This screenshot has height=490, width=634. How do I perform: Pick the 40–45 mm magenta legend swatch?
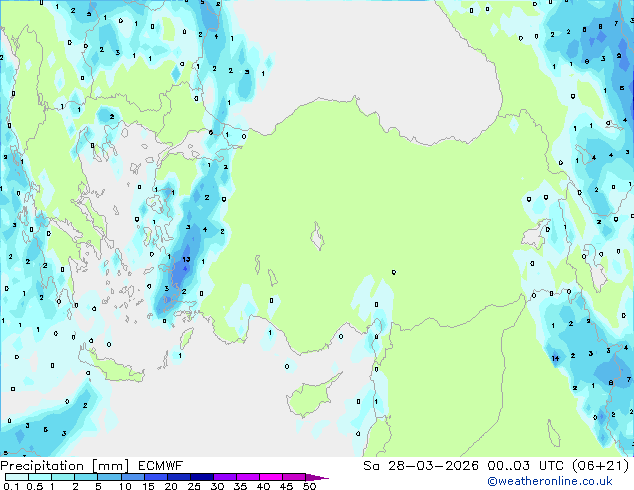271,477
